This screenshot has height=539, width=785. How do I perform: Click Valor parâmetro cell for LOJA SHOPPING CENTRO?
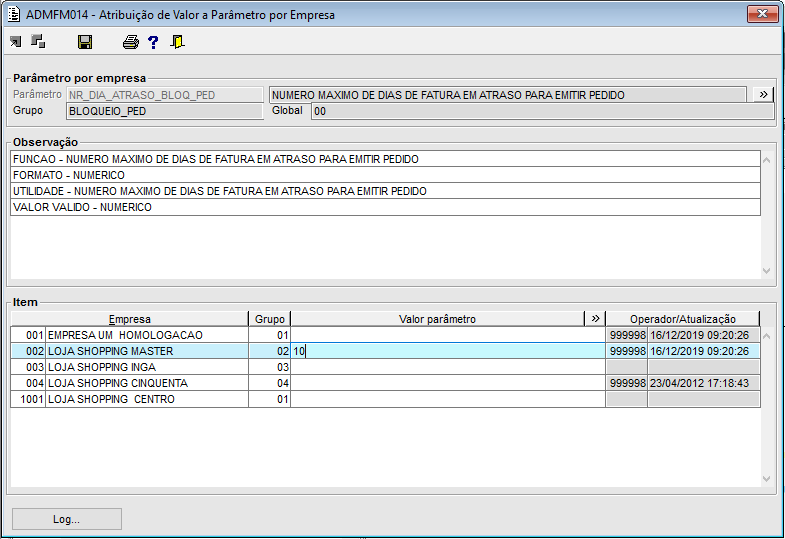tap(448, 399)
